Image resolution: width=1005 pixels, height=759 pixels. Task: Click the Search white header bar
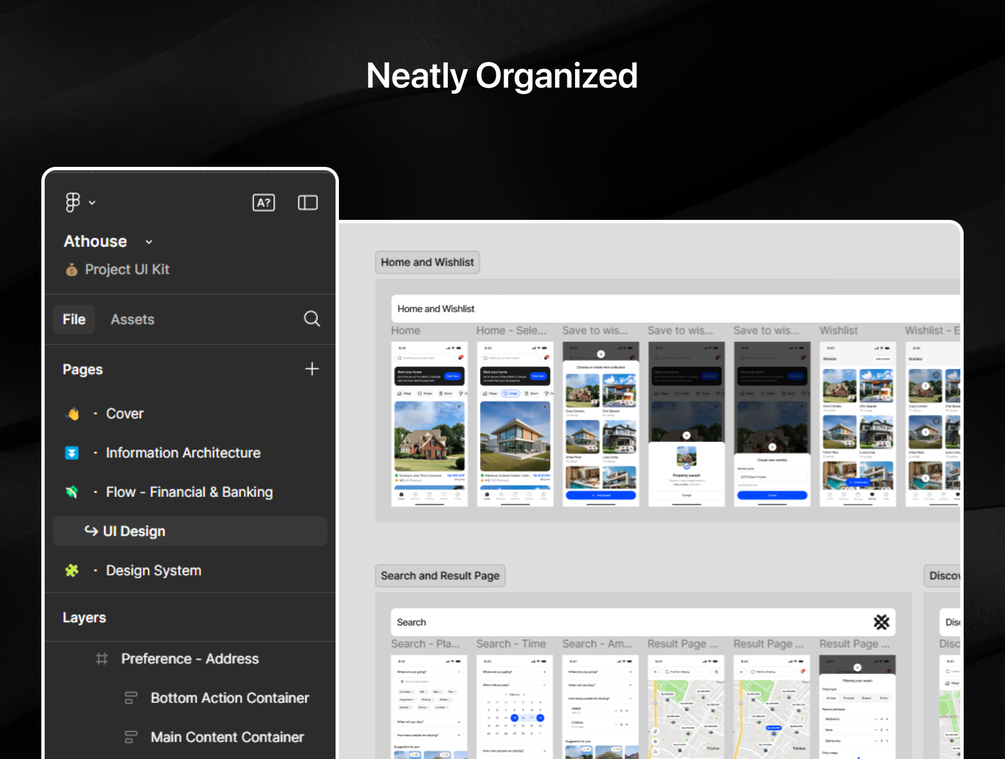pyautogui.click(x=643, y=622)
